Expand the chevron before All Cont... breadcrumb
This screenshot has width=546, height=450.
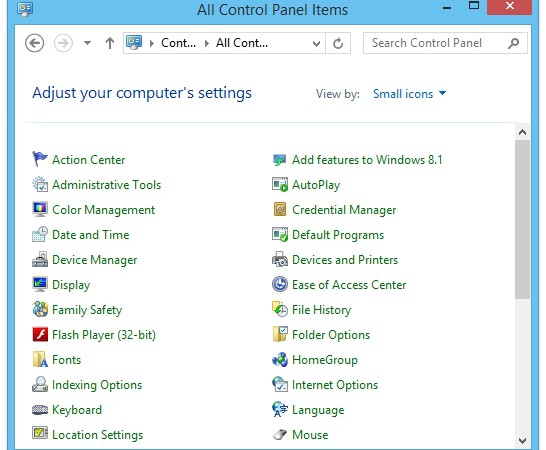click(x=207, y=44)
